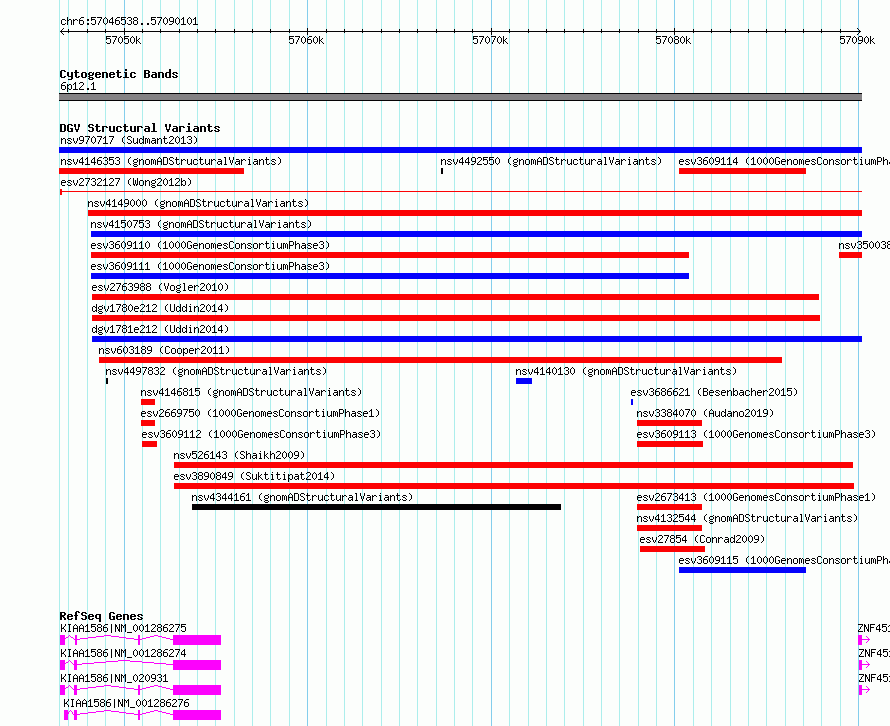The width and height of the screenshot is (890, 726).
Task: Click the 6p12.1 band label
Action: pyautogui.click(x=78, y=86)
